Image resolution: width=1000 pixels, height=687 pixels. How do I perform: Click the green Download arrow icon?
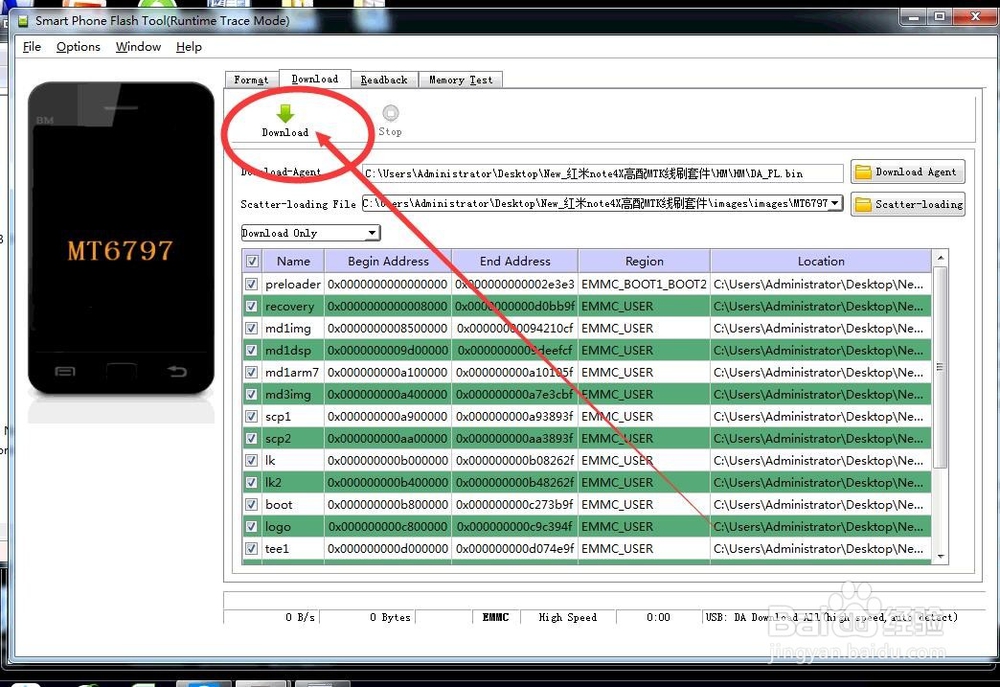tap(285, 114)
